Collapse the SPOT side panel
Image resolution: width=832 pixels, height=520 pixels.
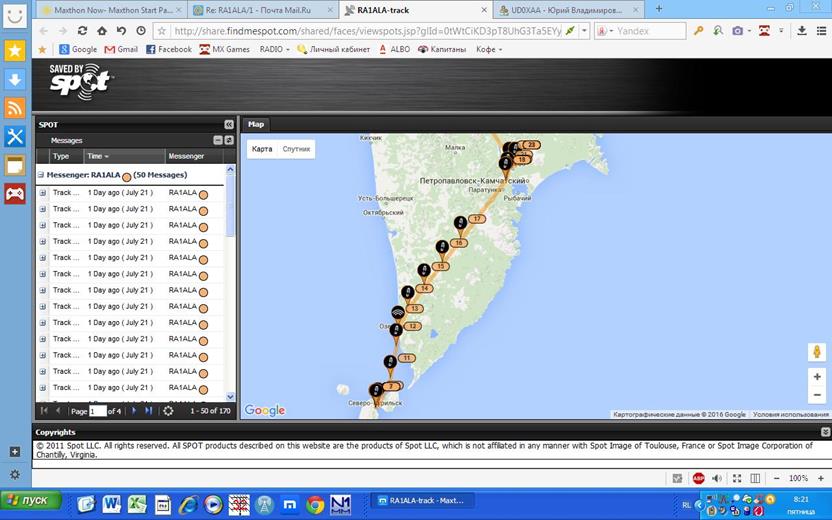click(x=228, y=125)
